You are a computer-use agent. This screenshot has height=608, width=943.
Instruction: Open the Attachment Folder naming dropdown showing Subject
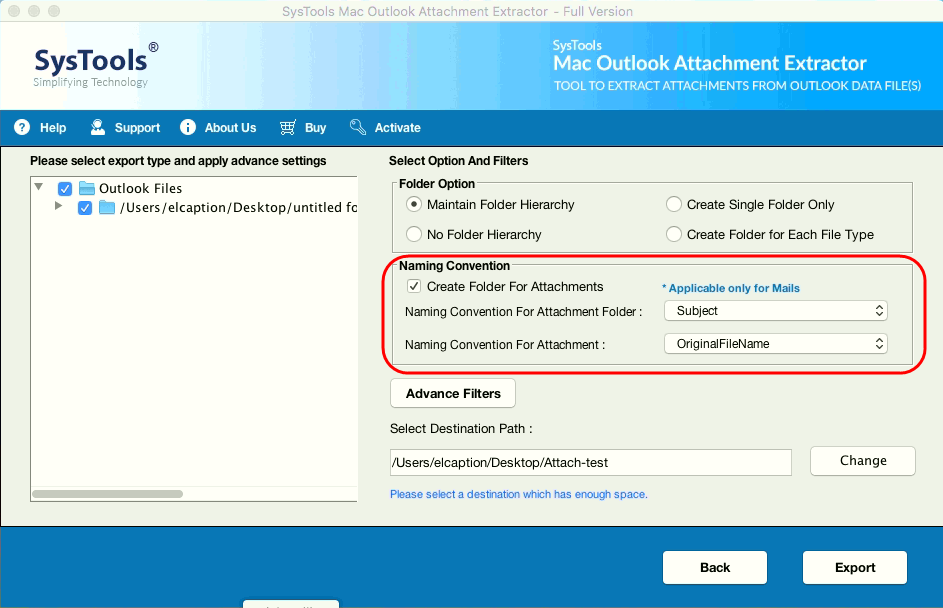coord(776,311)
